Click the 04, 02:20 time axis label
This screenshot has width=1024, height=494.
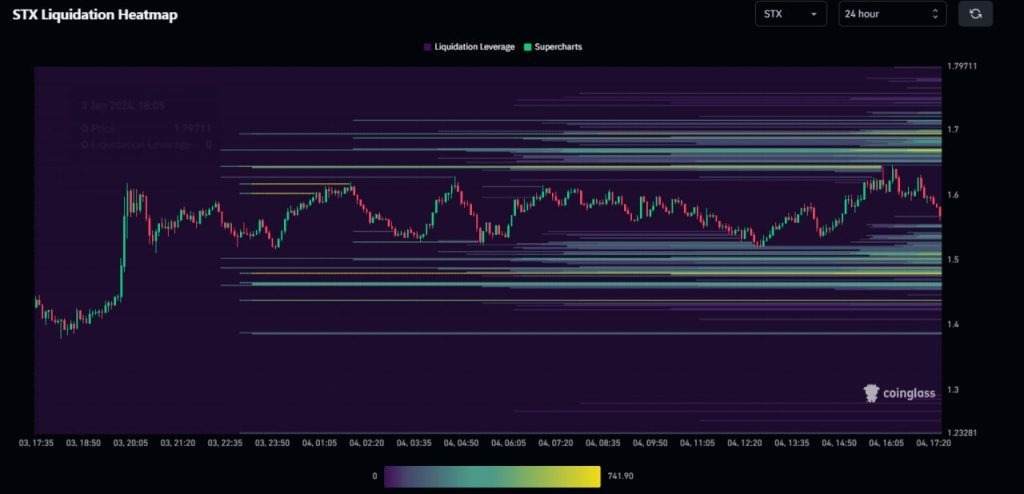tap(367, 443)
